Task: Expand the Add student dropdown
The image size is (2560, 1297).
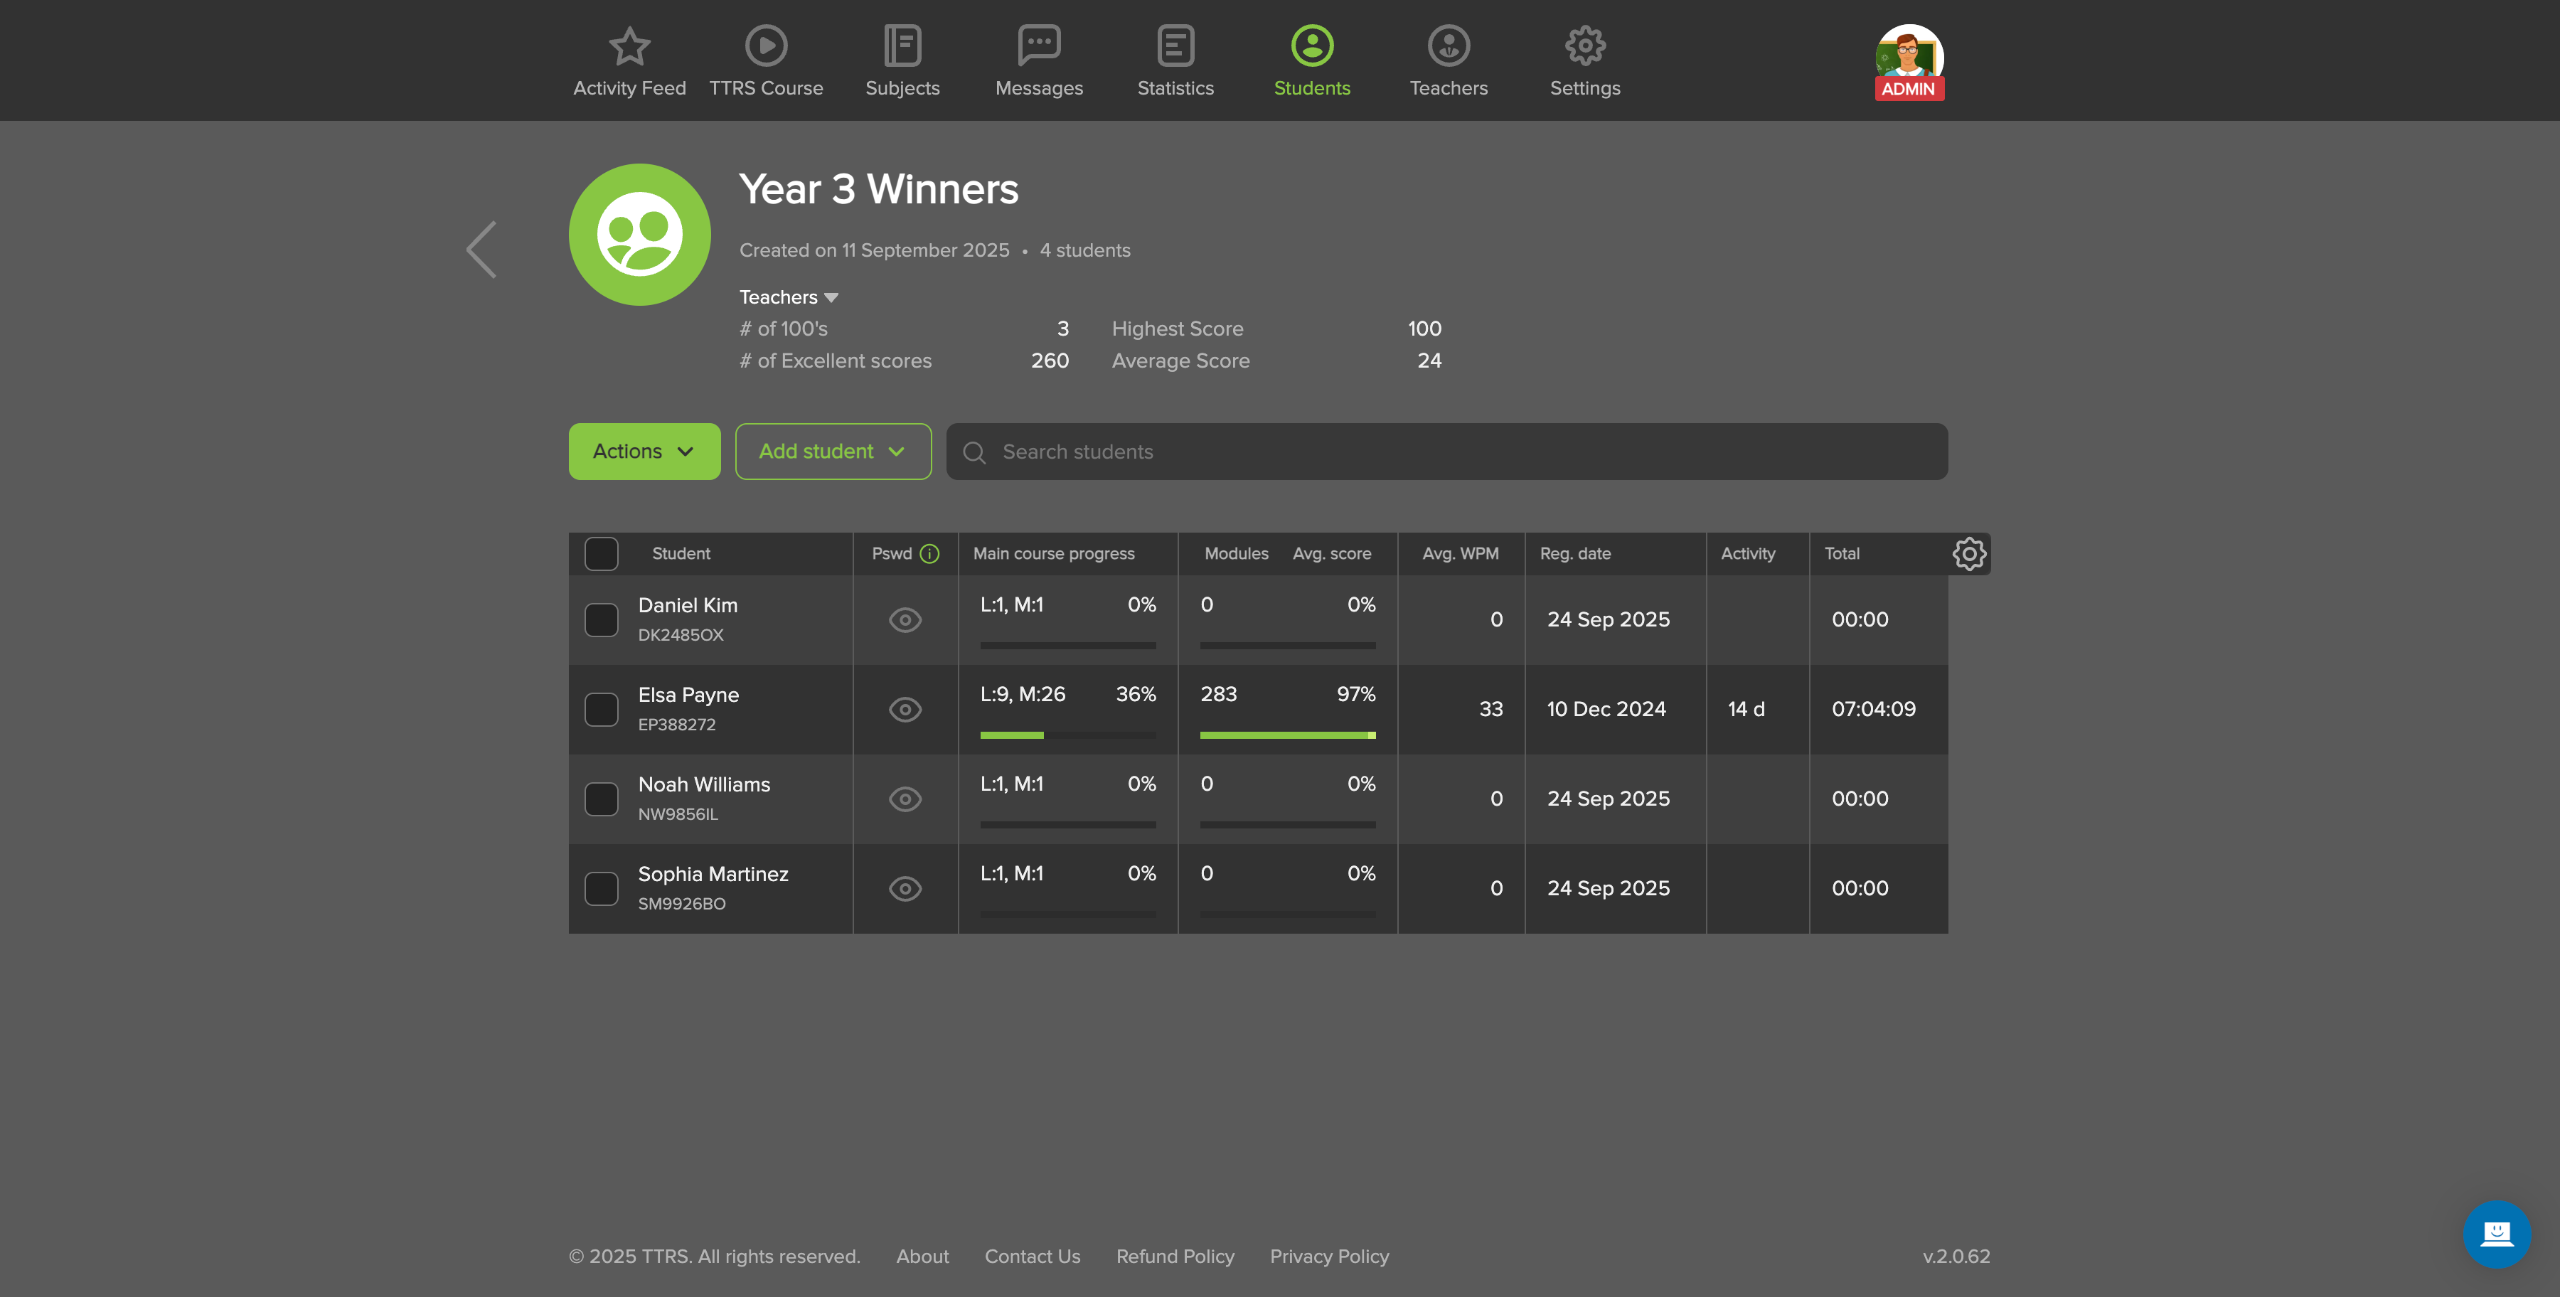Action: [x=833, y=452]
